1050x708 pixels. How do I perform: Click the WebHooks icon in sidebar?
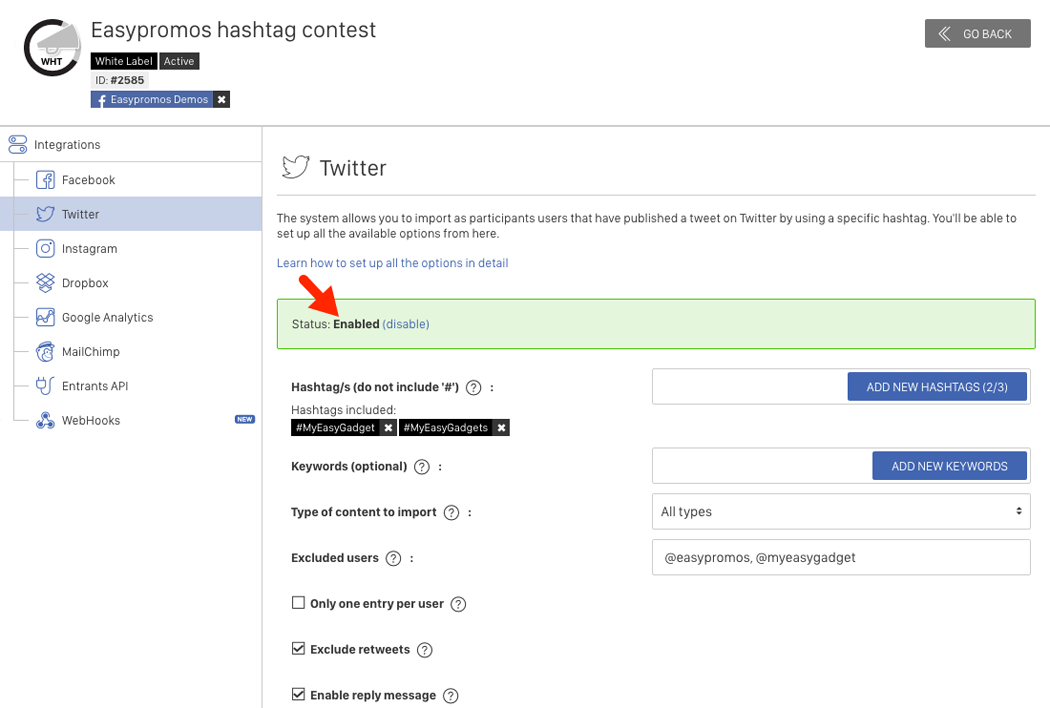point(45,420)
